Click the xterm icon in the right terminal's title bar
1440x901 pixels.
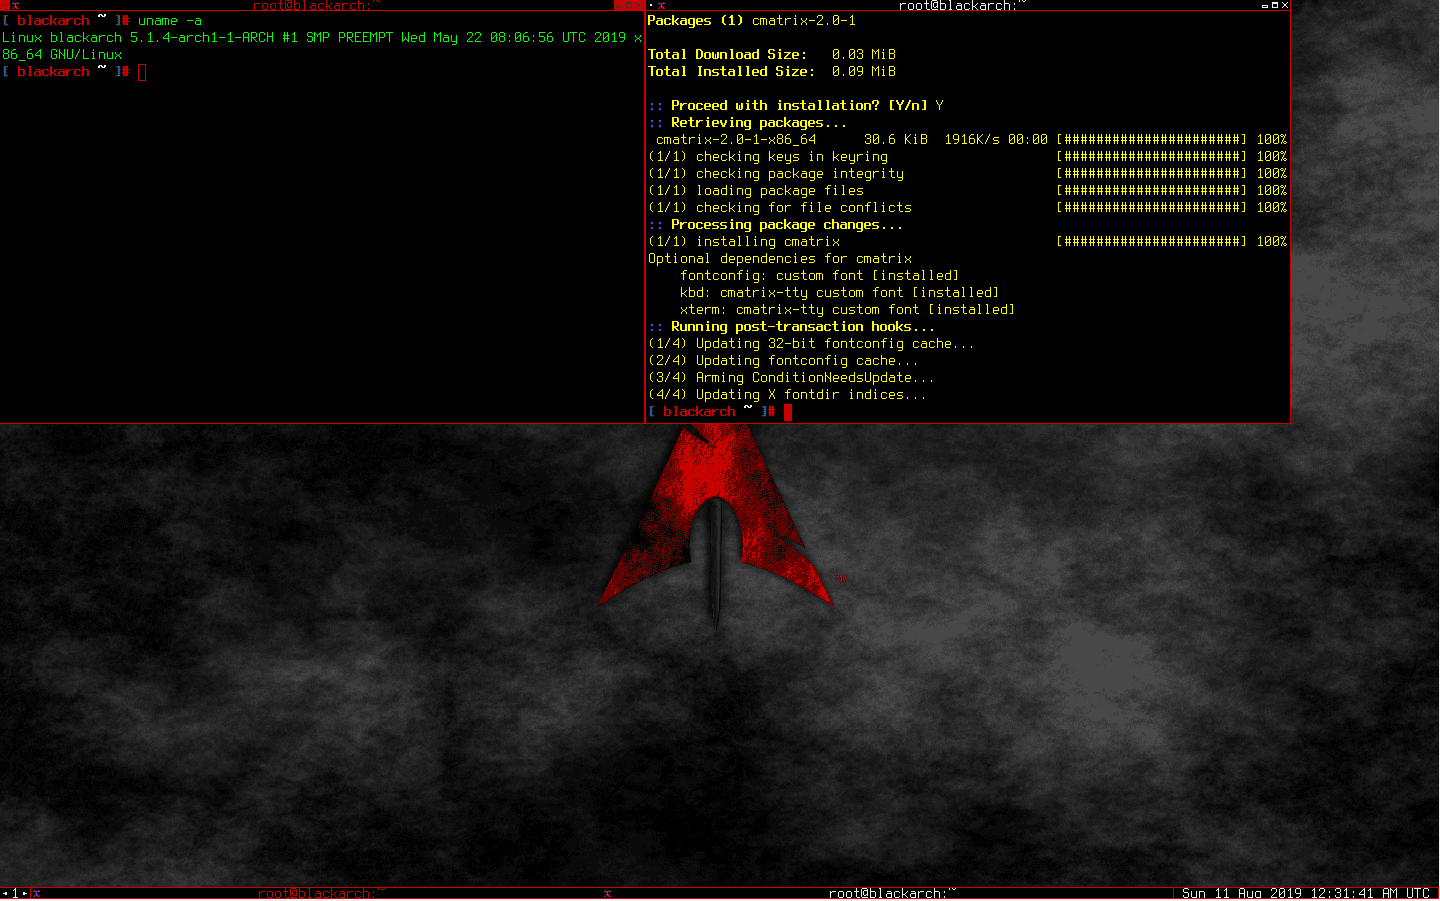point(661,5)
